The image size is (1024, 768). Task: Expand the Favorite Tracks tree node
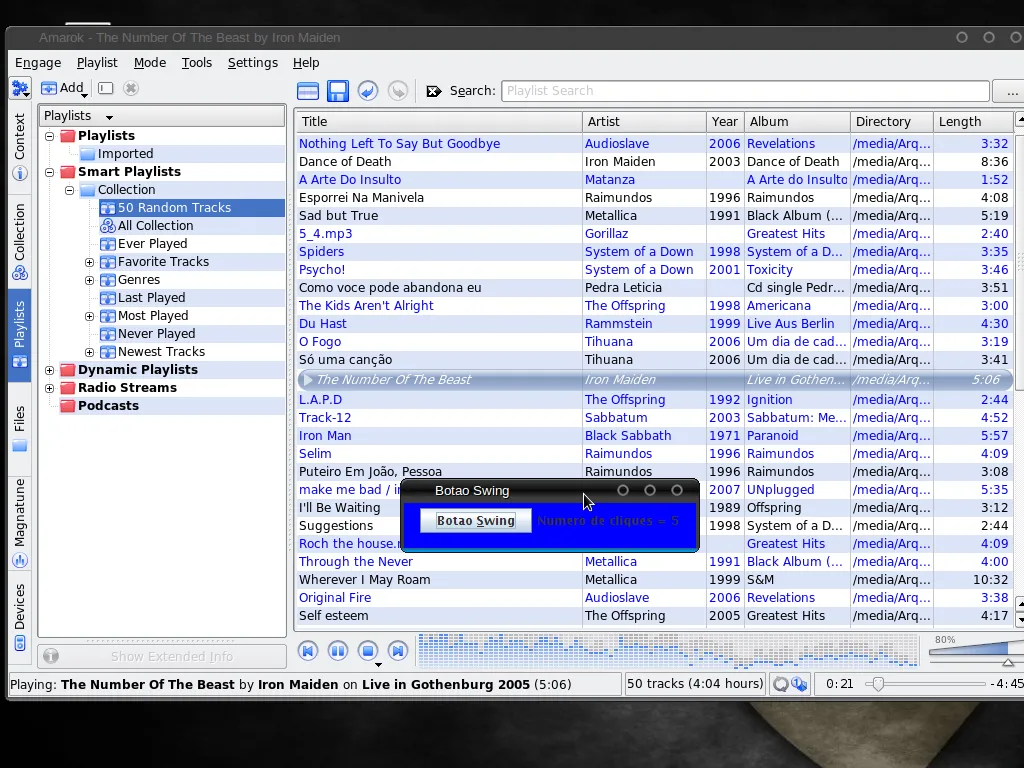[89, 262]
